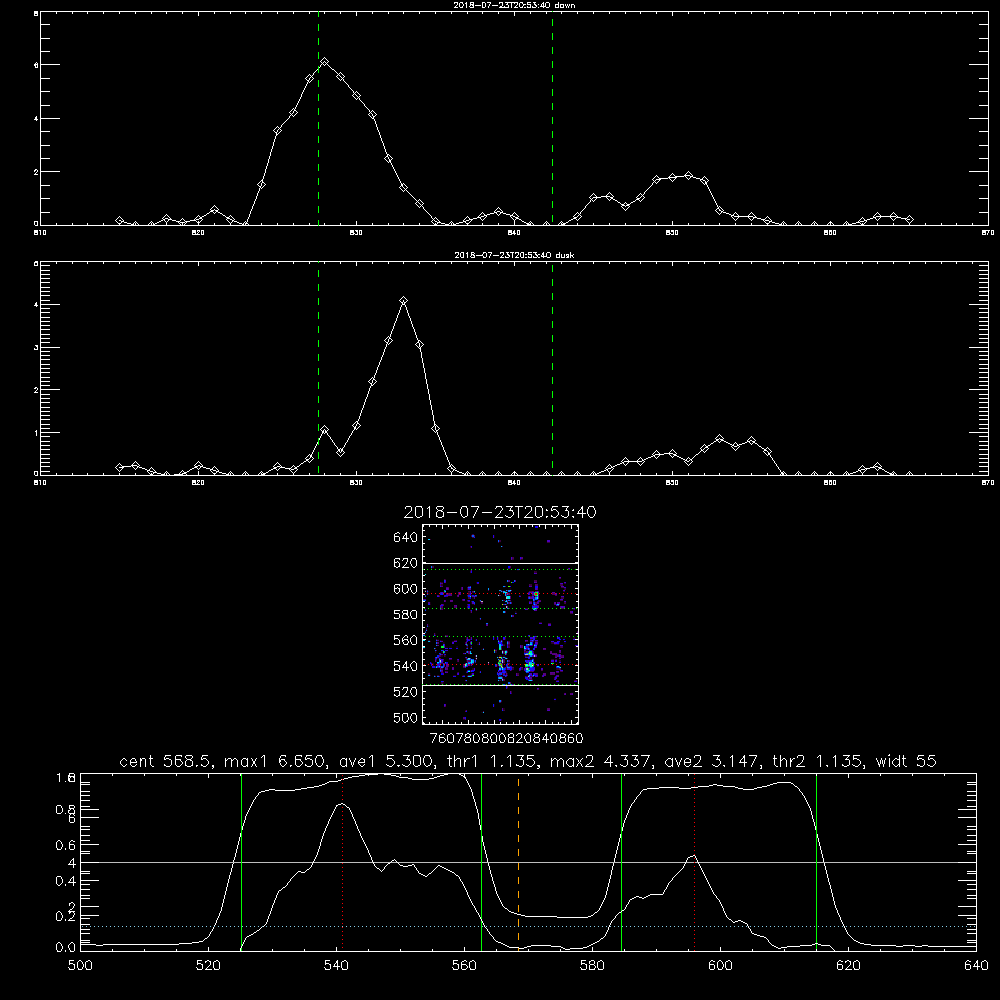1000x1000 pixels.
Task: Click the timestamp title above the heat-map image
Action: (x=500, y=512)
